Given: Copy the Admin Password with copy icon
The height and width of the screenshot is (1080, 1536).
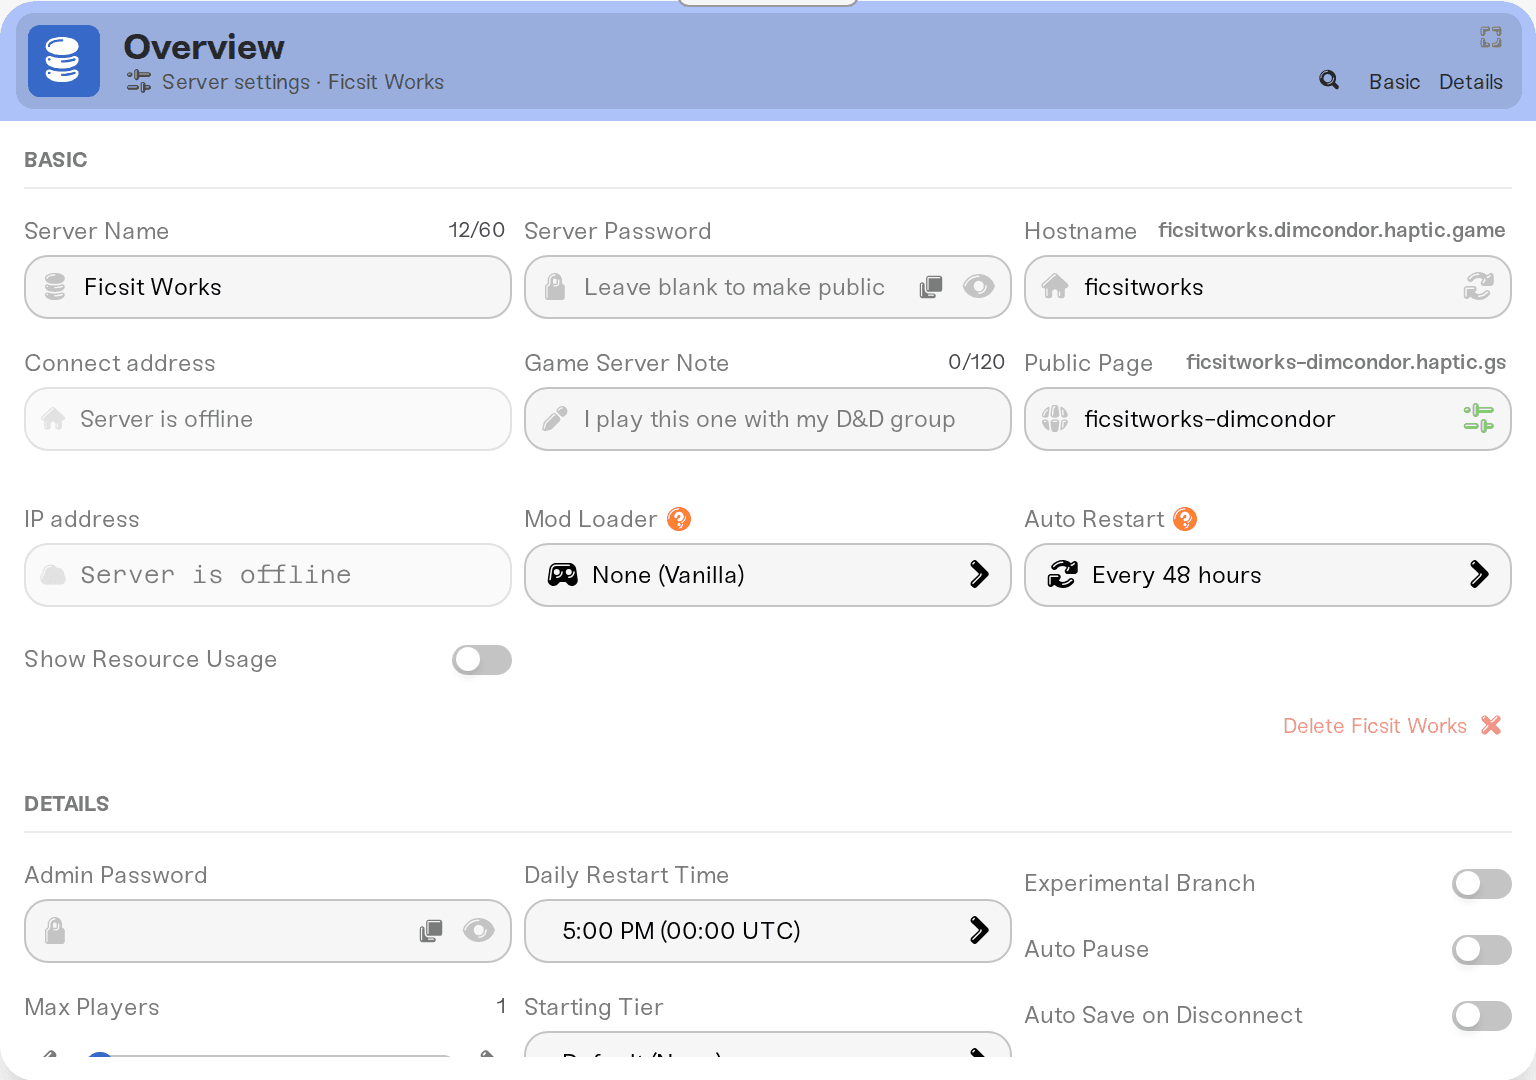Looking at the screenshot, I should pos(431,931).
